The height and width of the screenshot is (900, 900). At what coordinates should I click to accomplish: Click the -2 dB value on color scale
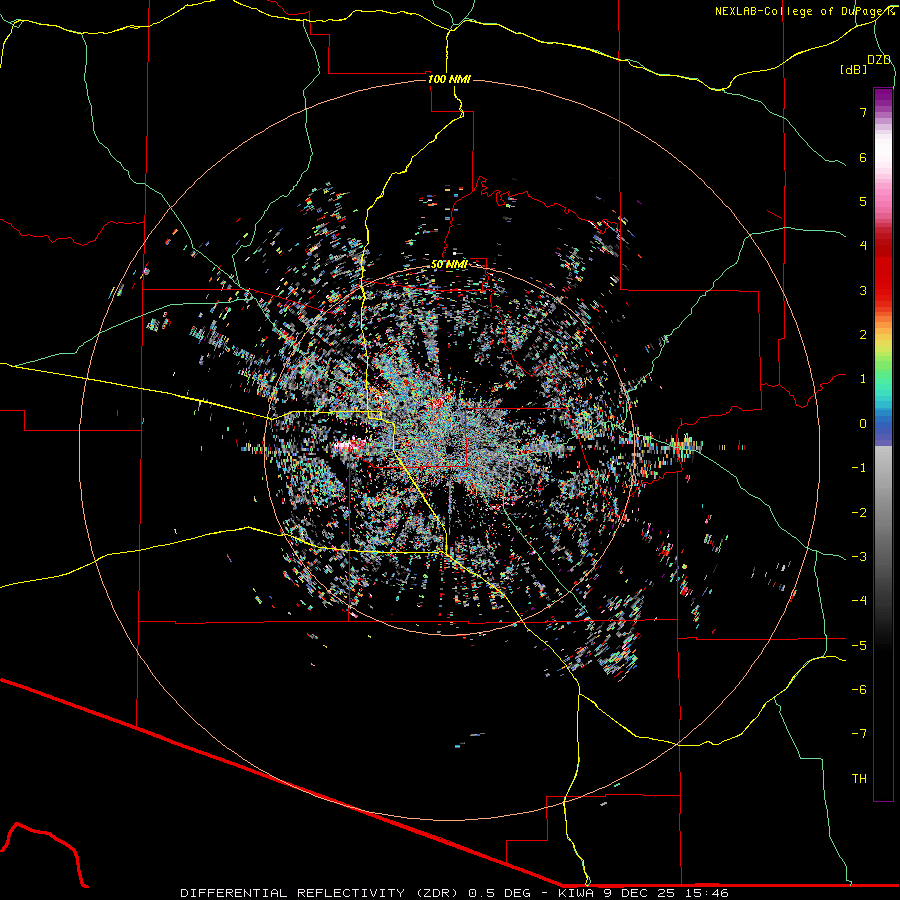pos(859,513)
